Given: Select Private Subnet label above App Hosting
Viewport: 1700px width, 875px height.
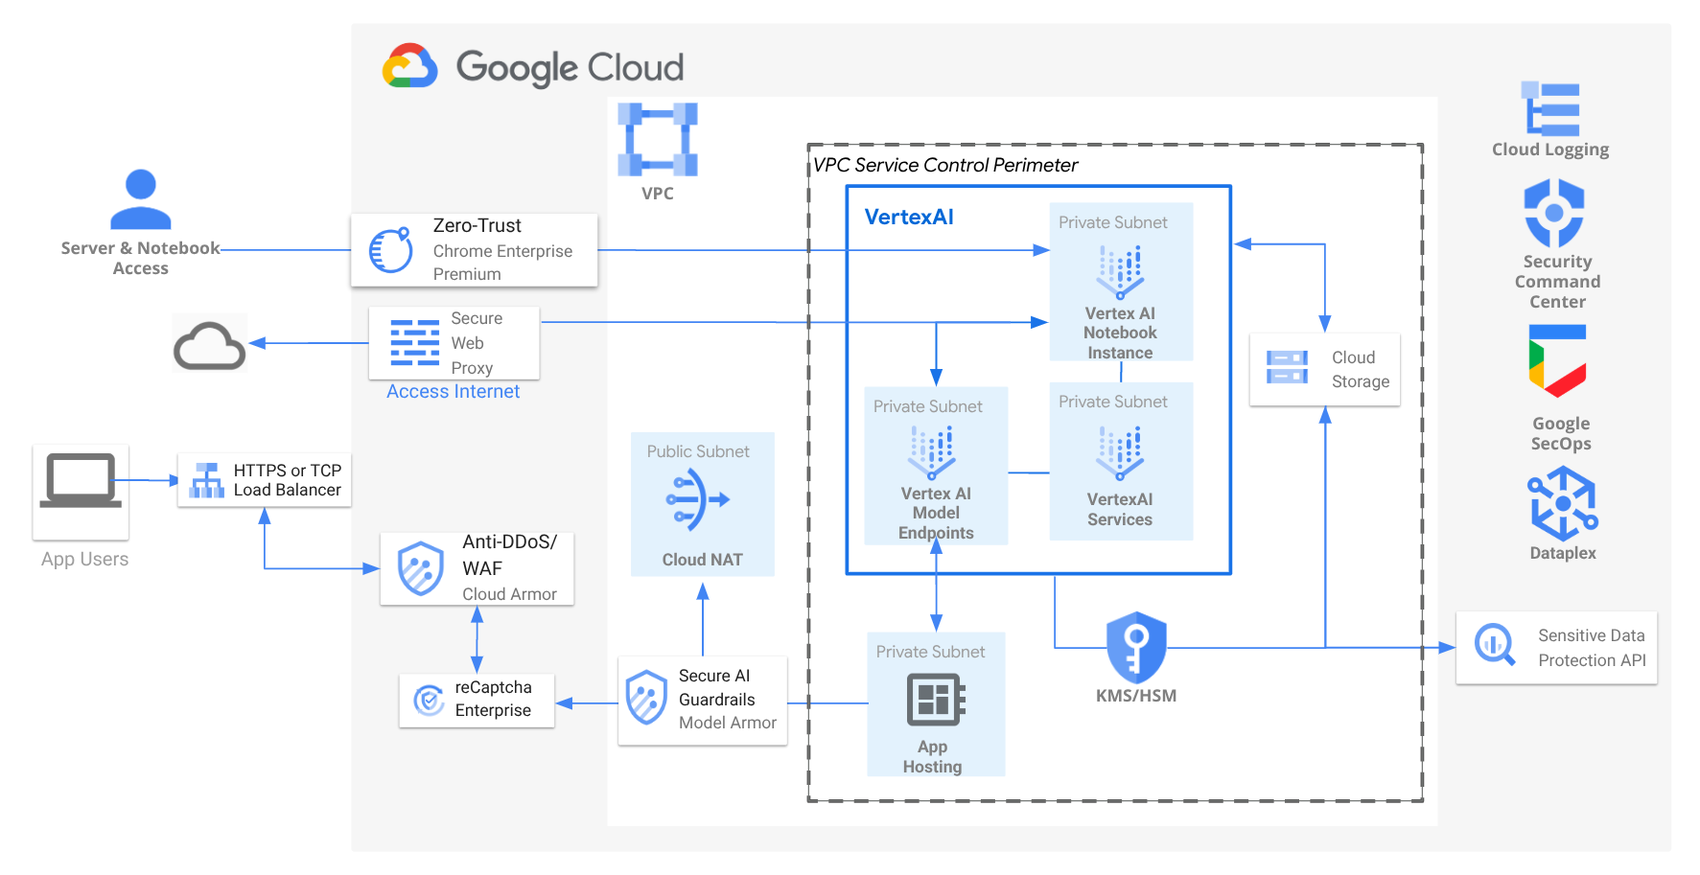Looking at the screenshot, I should (930, 651).
